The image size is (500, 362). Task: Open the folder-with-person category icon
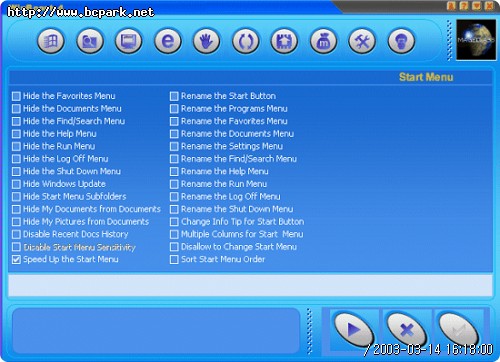(90, 42)
